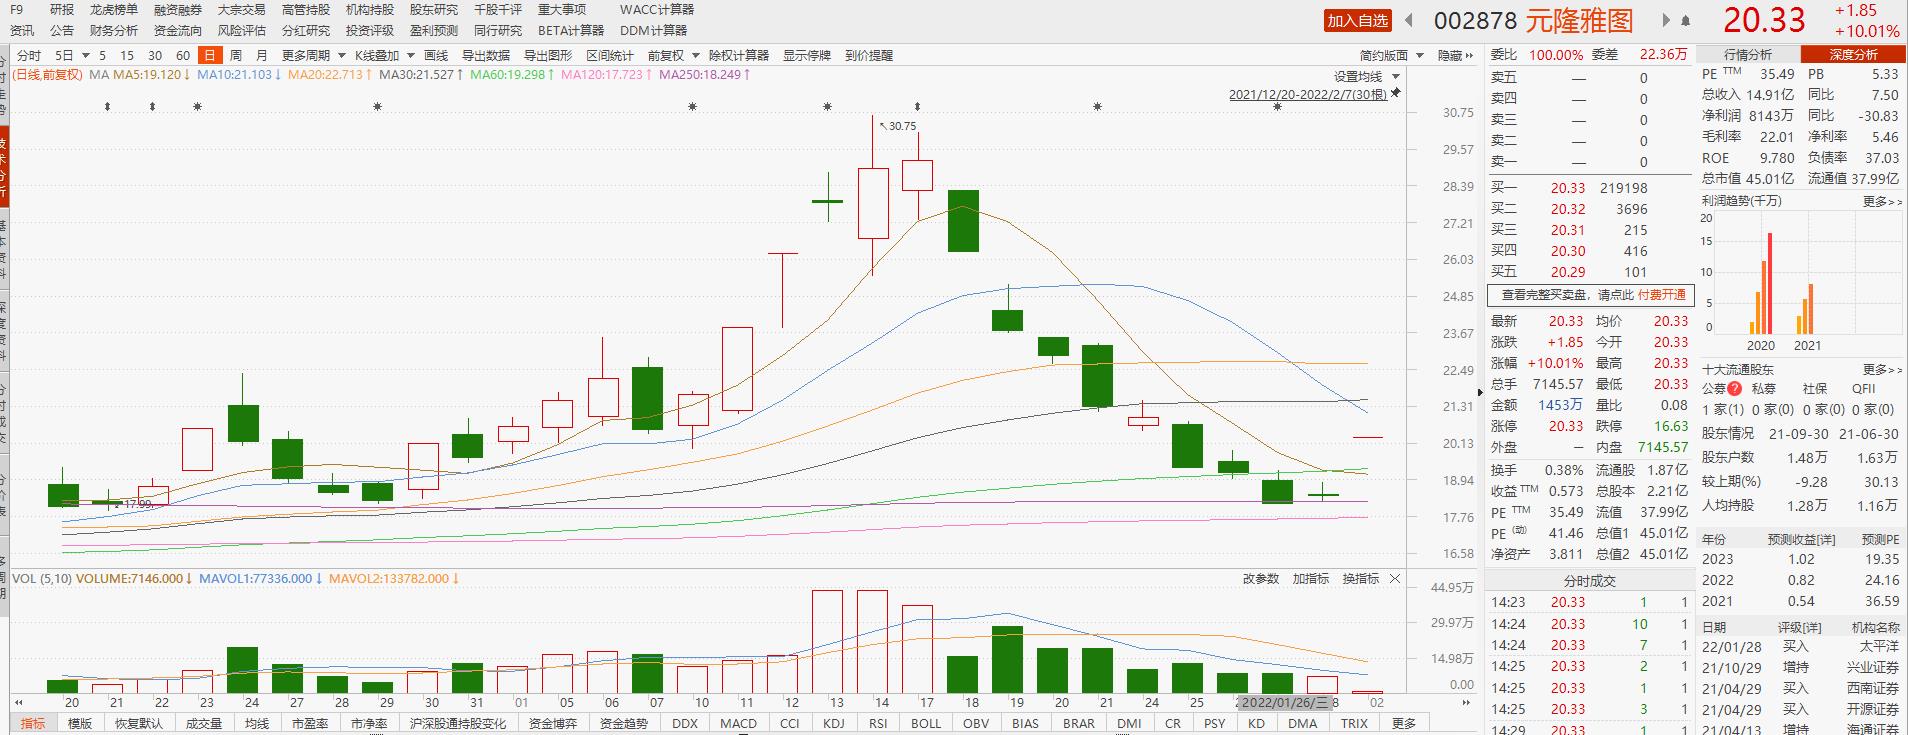1908x735 pixels.
Task: Click the next stock right arrow
Action: click(x=1667, y=20)
